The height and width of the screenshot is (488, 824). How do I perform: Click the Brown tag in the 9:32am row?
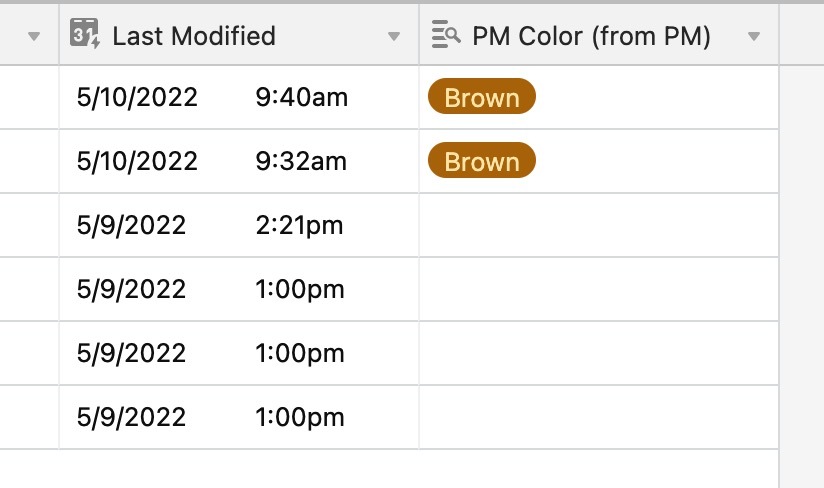[482, 161]
